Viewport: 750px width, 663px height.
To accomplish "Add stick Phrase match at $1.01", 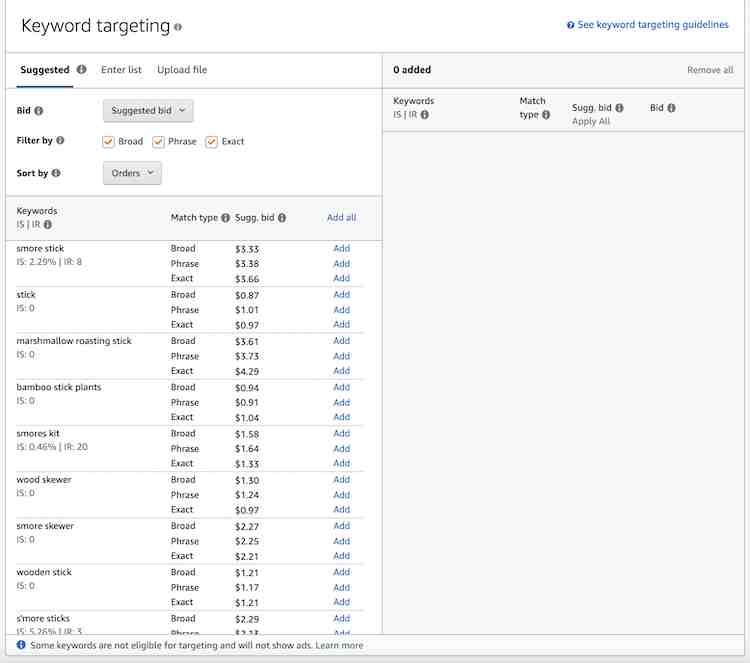I will [x=342, y=310].
